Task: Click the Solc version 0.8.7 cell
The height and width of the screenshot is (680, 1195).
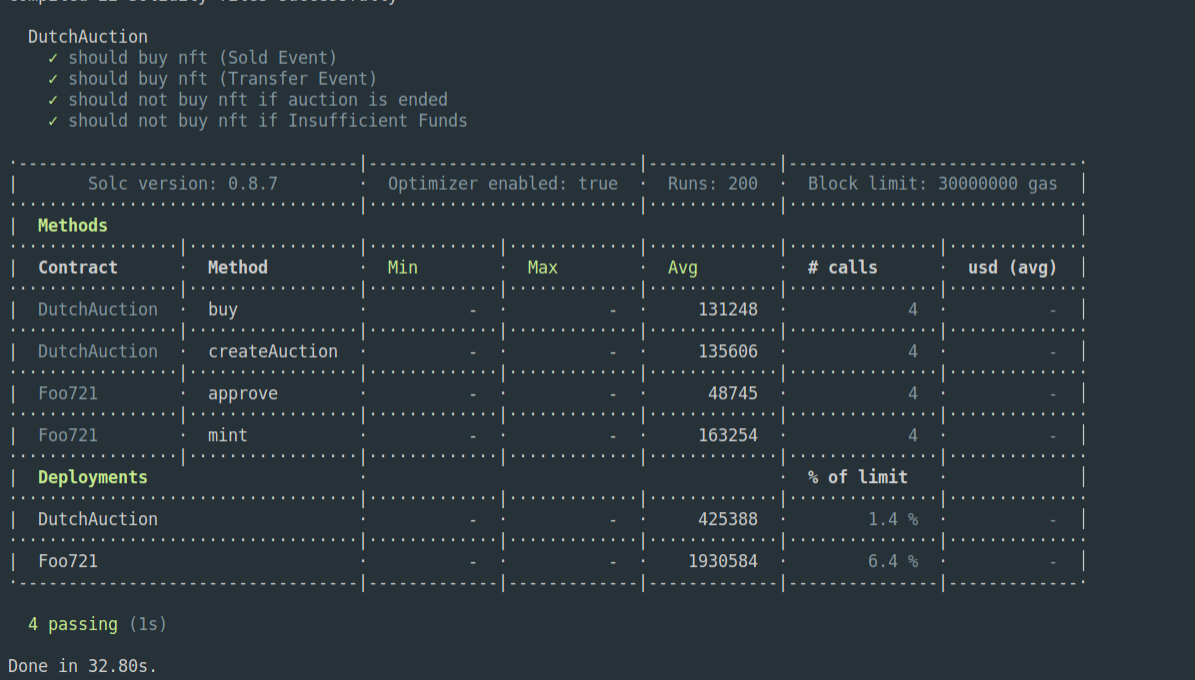Action: 183,183
